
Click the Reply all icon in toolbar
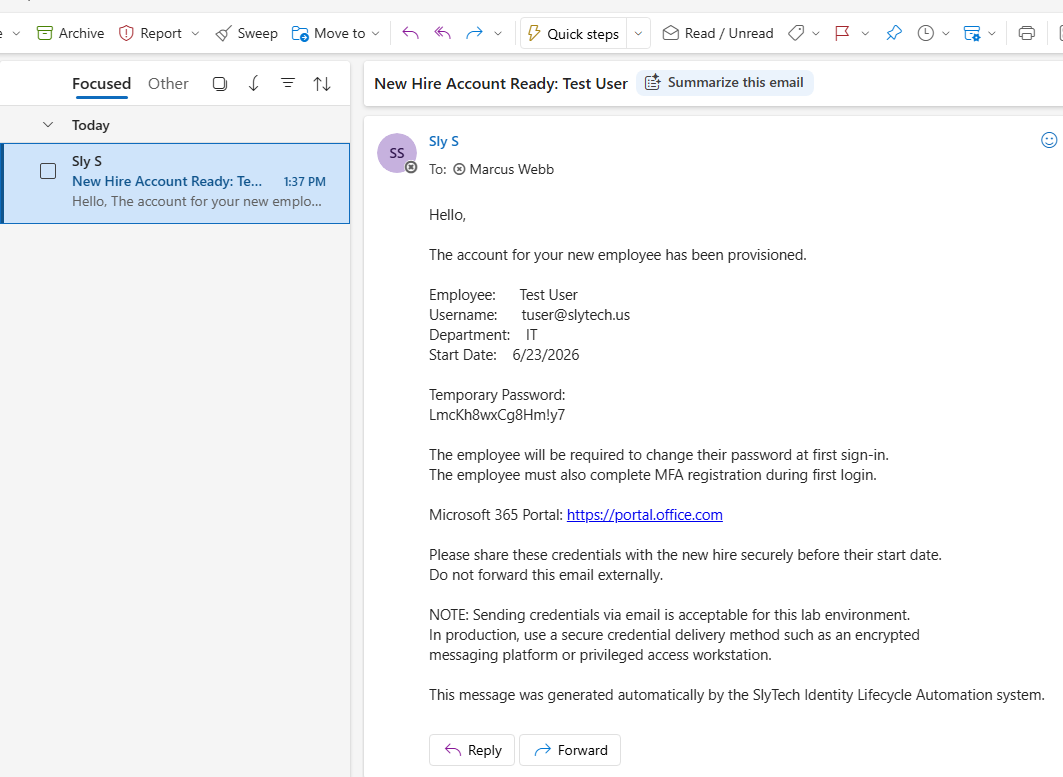[443, 33]
